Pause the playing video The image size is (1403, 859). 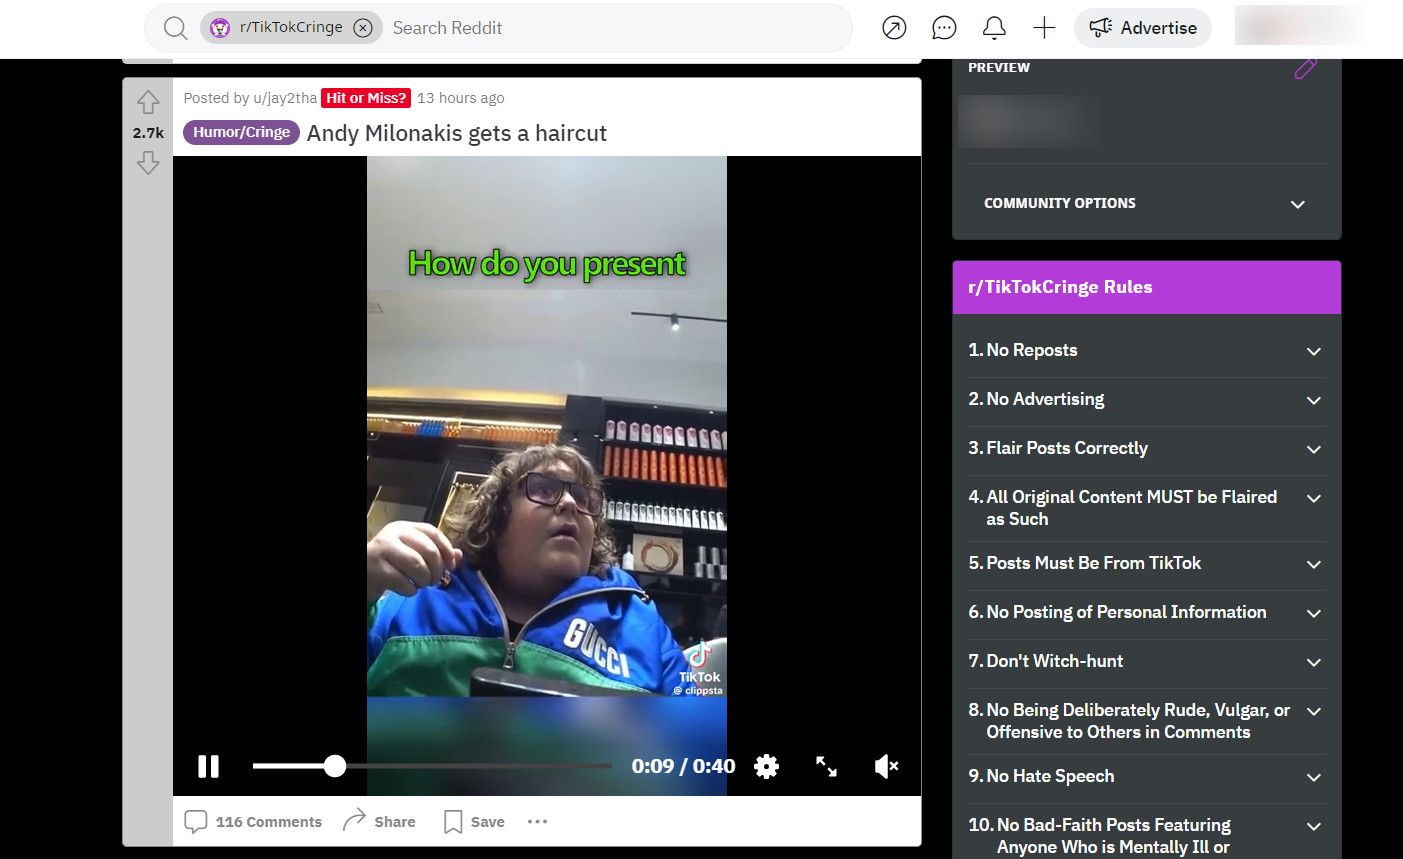(208, 767)
